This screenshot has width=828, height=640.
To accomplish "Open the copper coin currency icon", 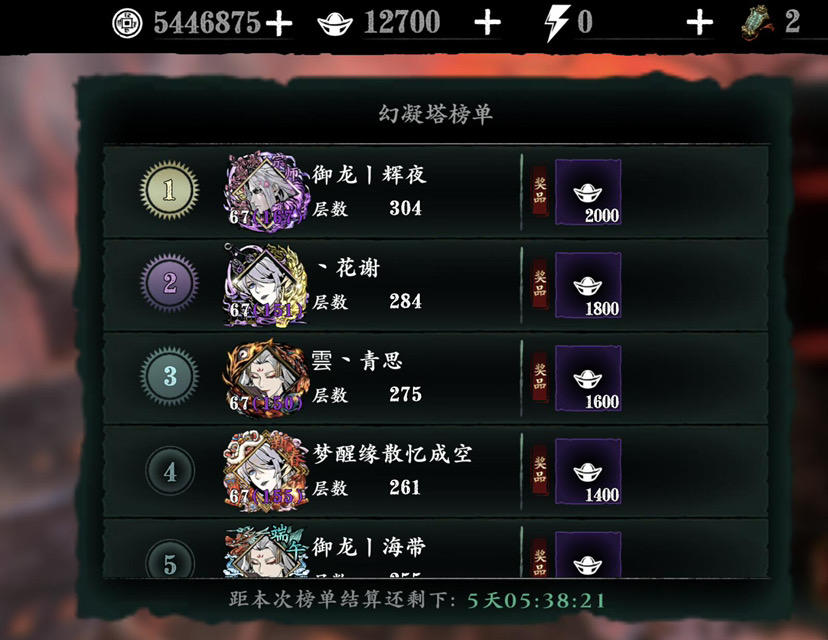I will point(127,23).
